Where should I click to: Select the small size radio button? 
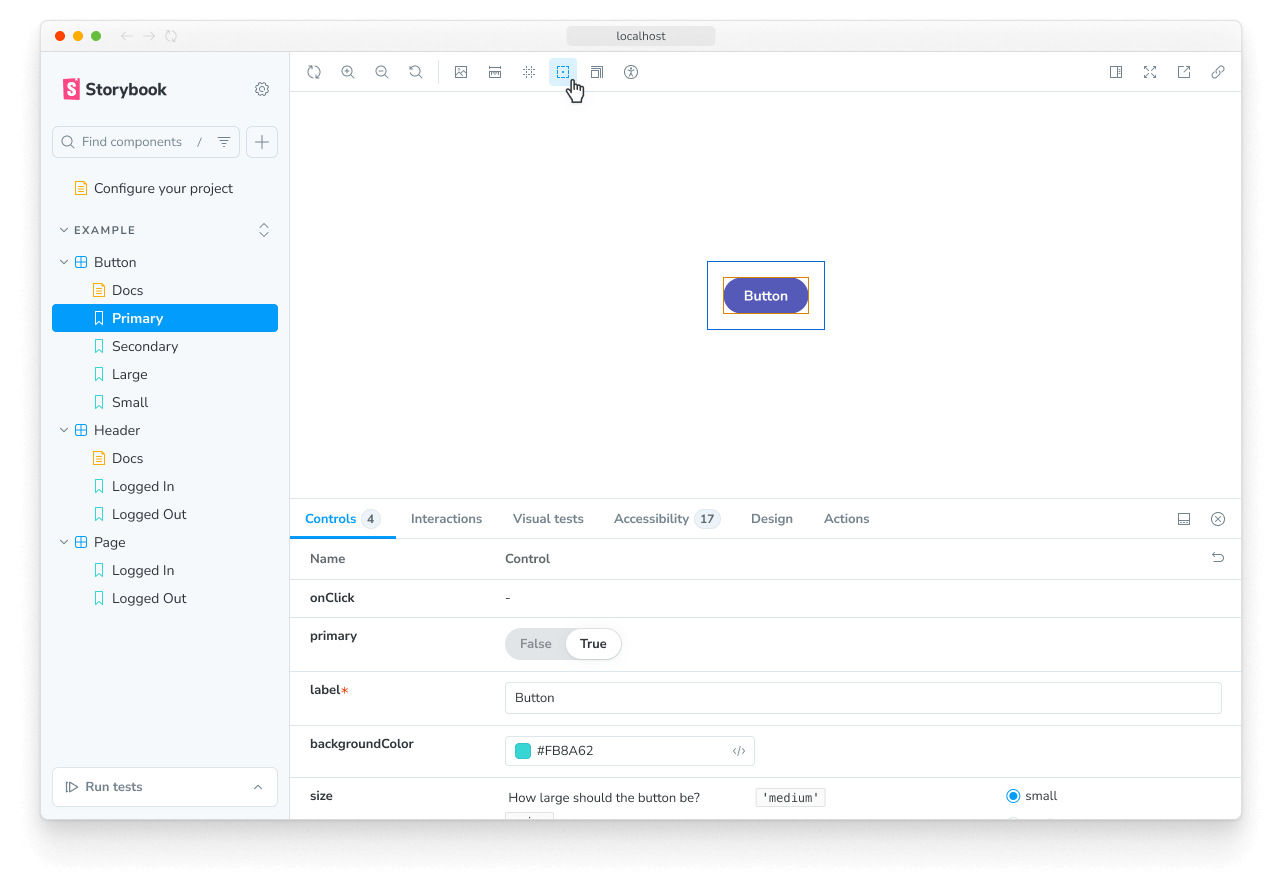coord(1013,795)
